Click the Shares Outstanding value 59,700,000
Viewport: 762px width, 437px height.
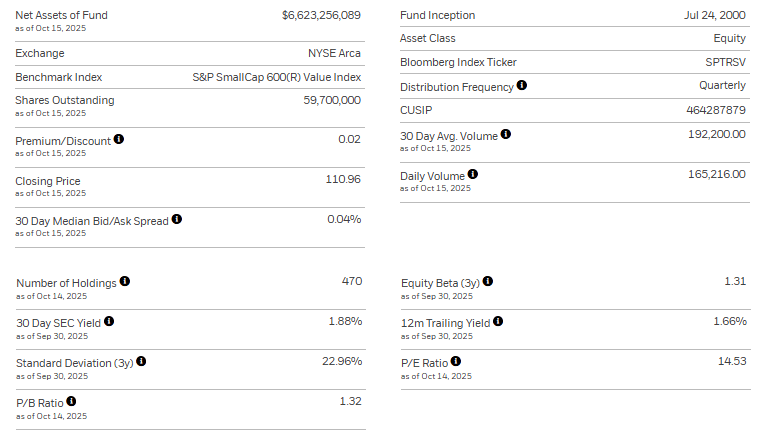tap(332, 100)
